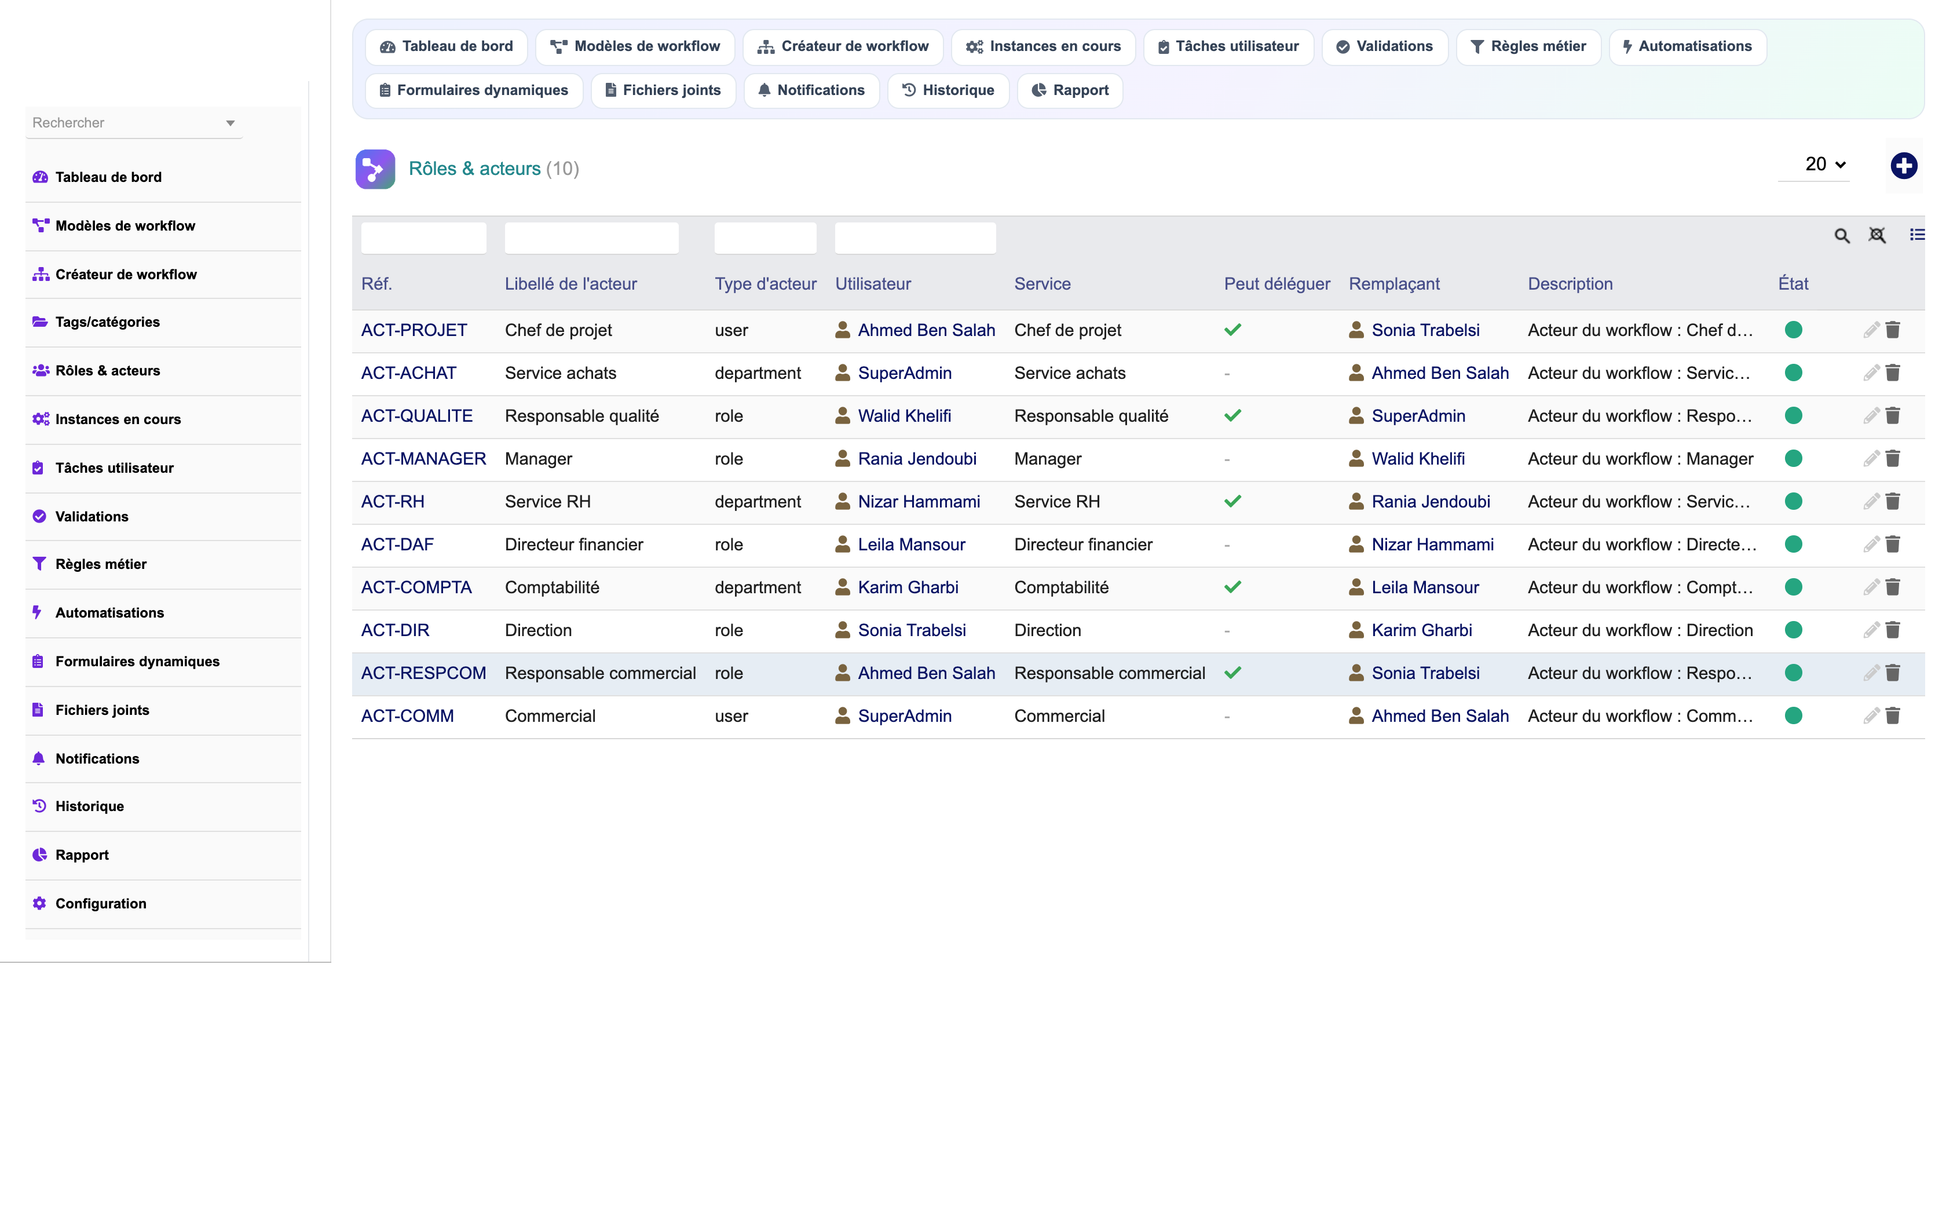Open the Tâches utilisateur top tab

pyautogui.click(x=1228, y=47)
